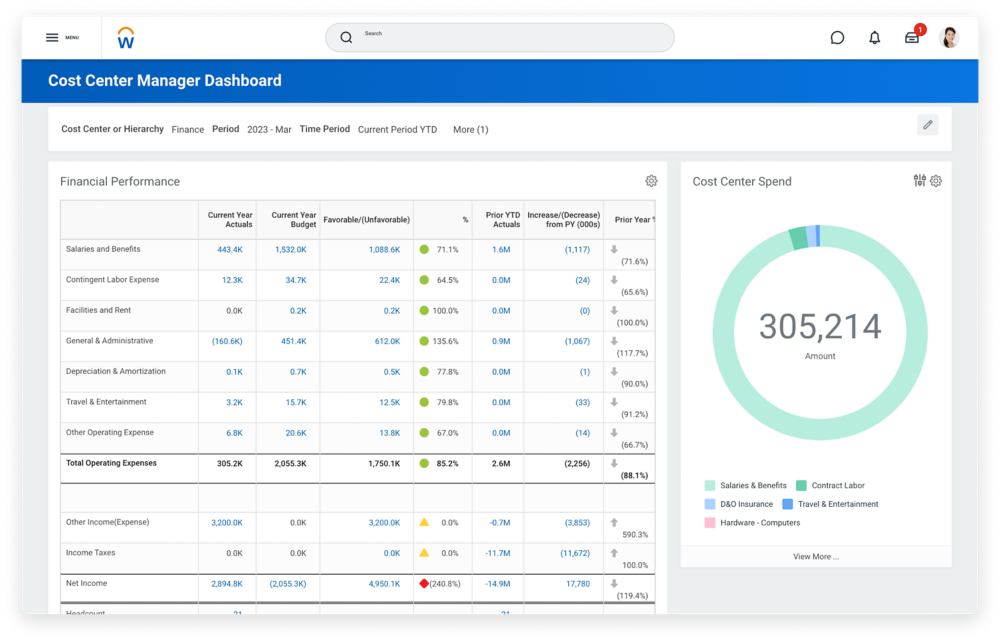The height and width of the screenshot is (642, 1000).
Task: Open the 443.4K Salaries and Benefits actuals
Action: [229, 250]
